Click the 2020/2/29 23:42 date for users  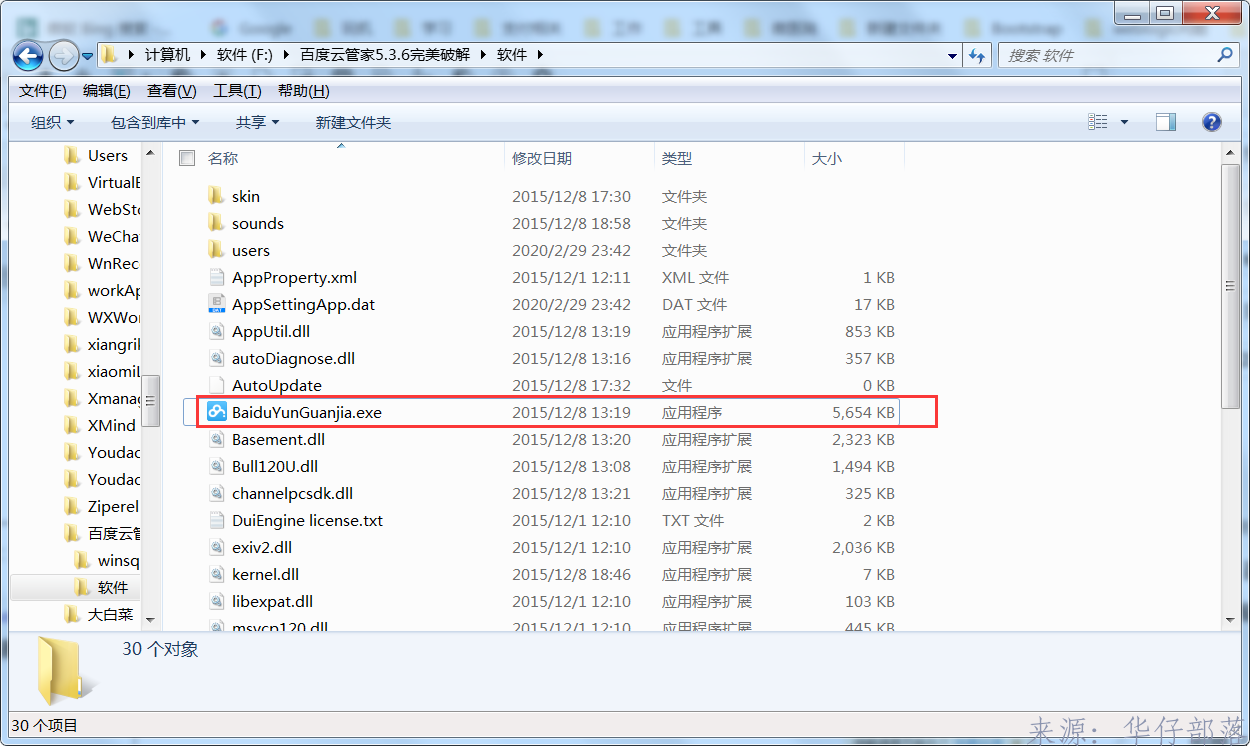point(571,250)
